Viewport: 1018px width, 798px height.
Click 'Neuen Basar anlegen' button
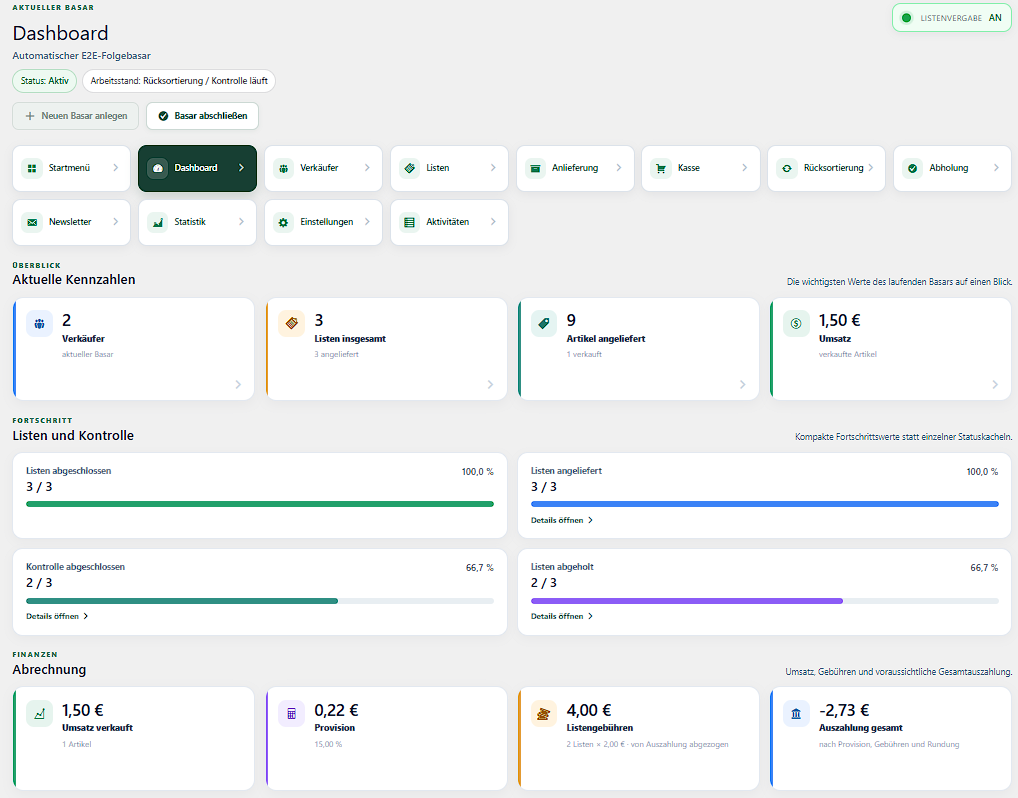pos(75,116)
